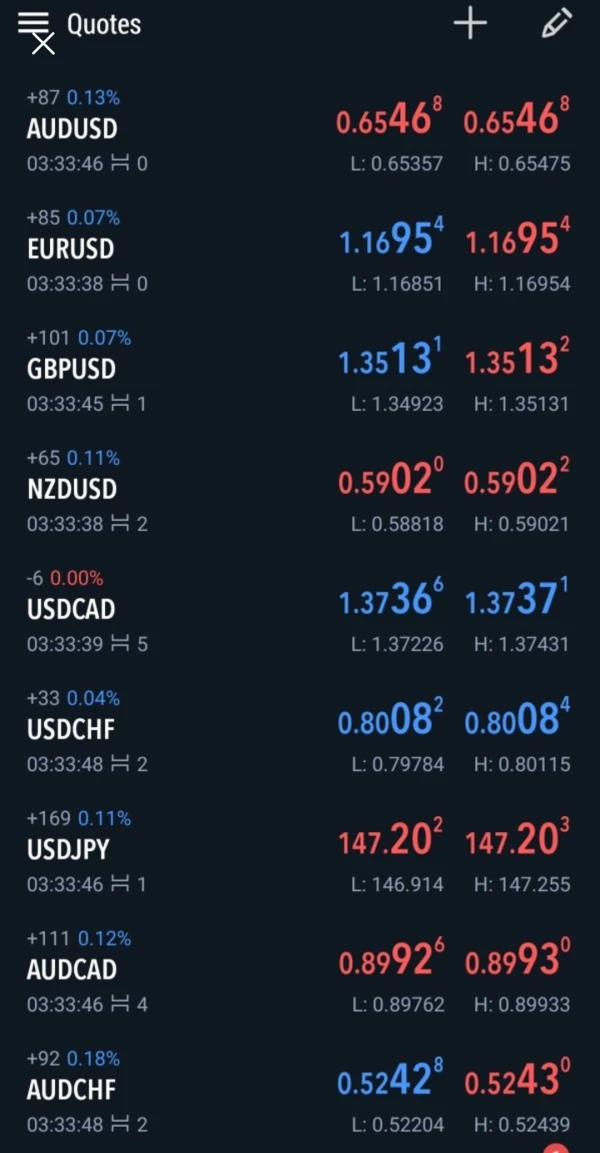Screen dimensions: 600x1153
Task: Tap the USDCHF daily low value
Action: pos(396,764)
